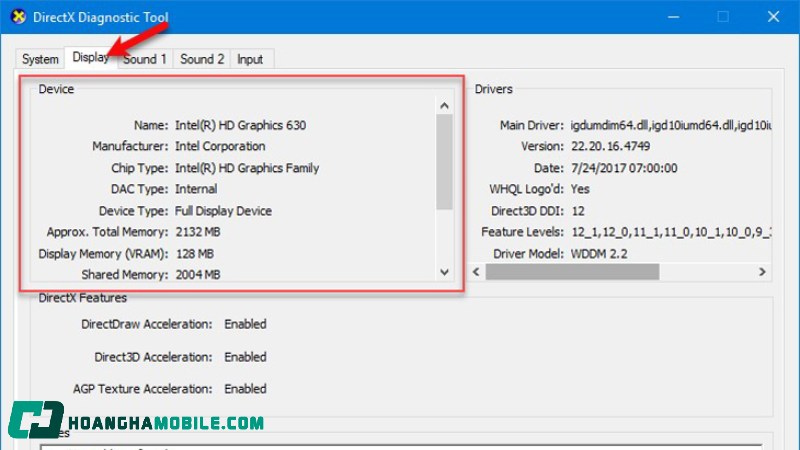The image size is (800, 450).
Task: Close the DirectX Diagnostic Tool window
Action: click(x=773, y=17)
